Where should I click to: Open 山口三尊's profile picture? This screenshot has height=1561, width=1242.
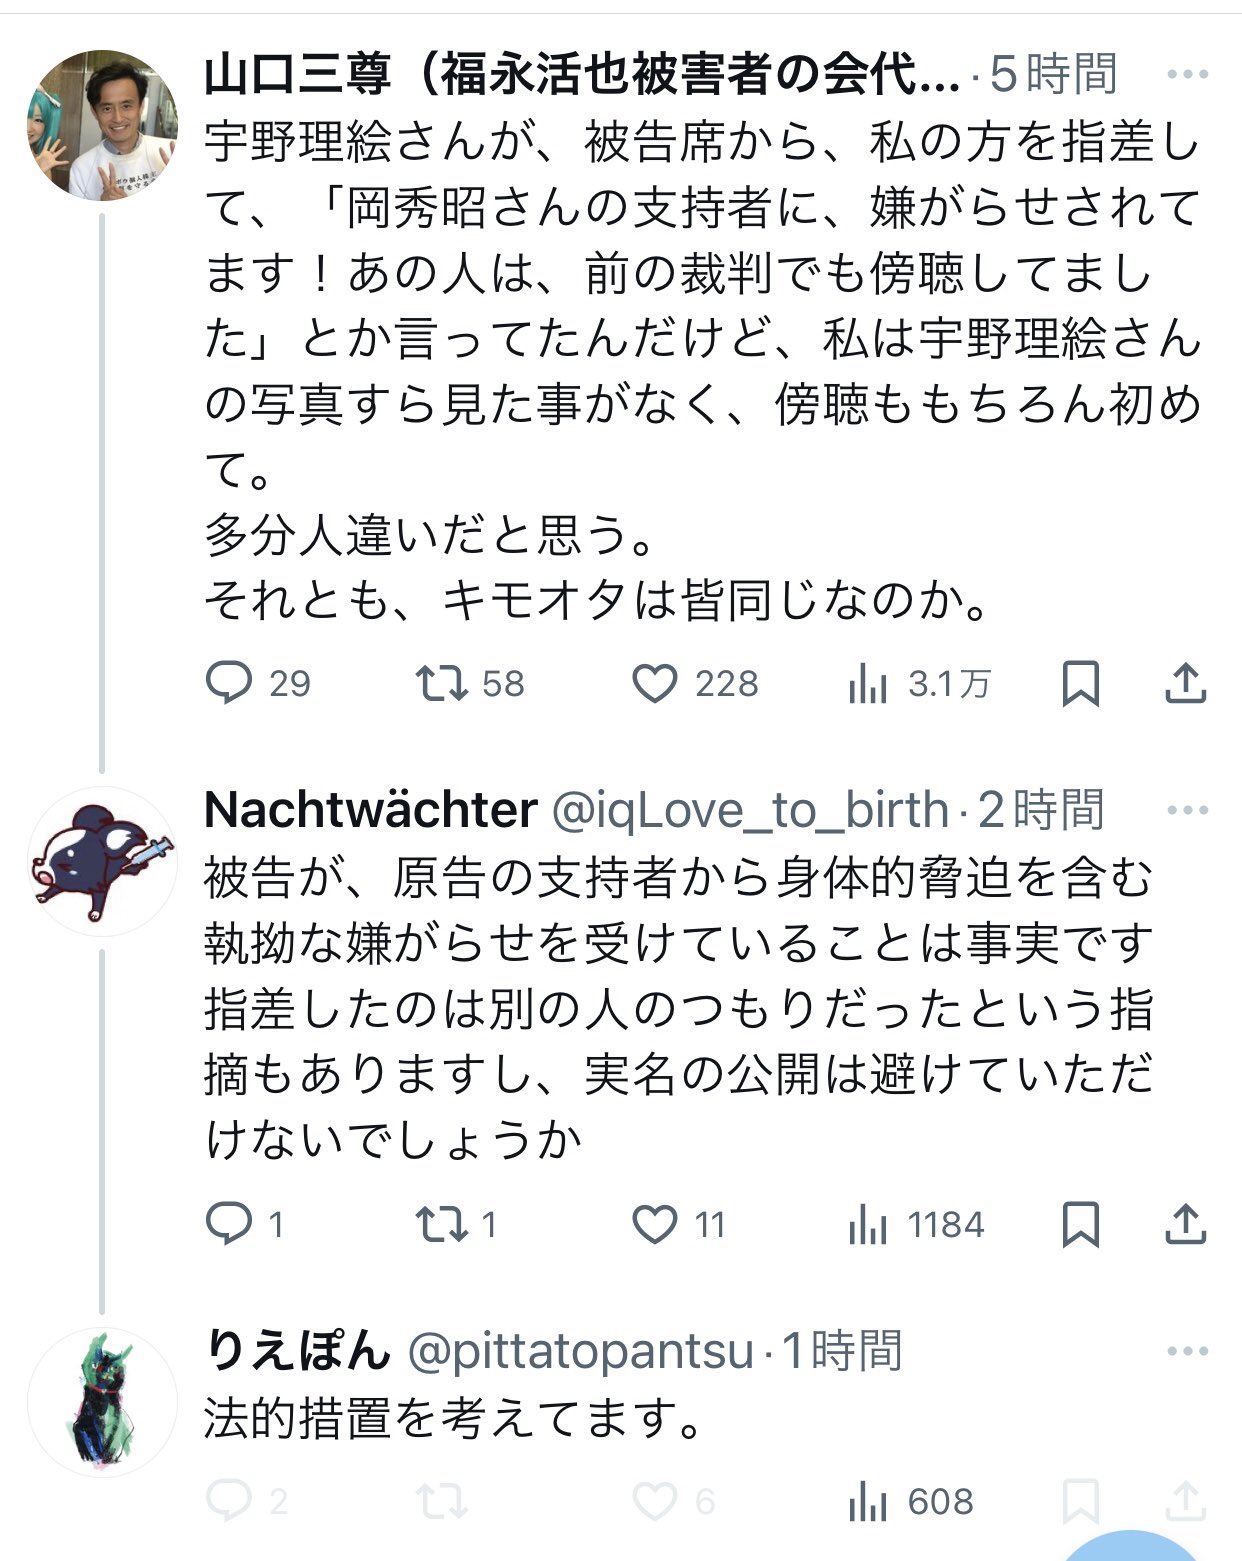(x=101, y=125)
